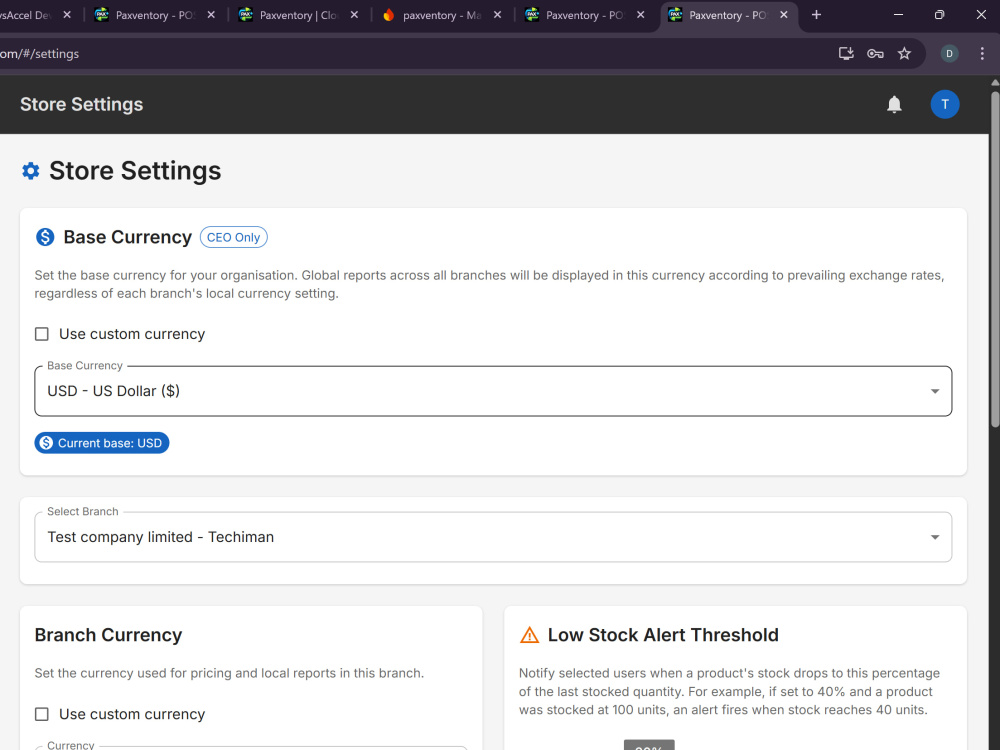Viewport: 1000px width, 750px height.
Task: Click the low stock alert description paragraph
Action: pyautogui.click(x=729, y=691)
